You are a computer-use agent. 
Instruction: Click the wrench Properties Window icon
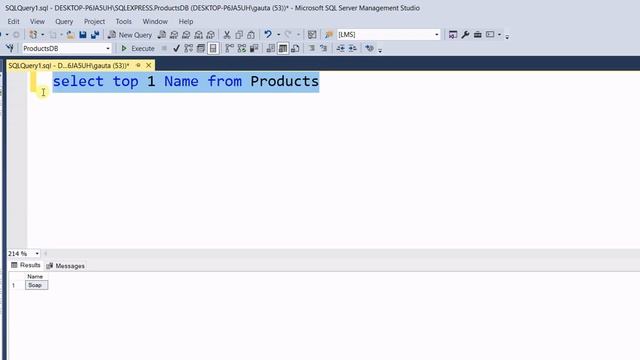tap(465, 35)
